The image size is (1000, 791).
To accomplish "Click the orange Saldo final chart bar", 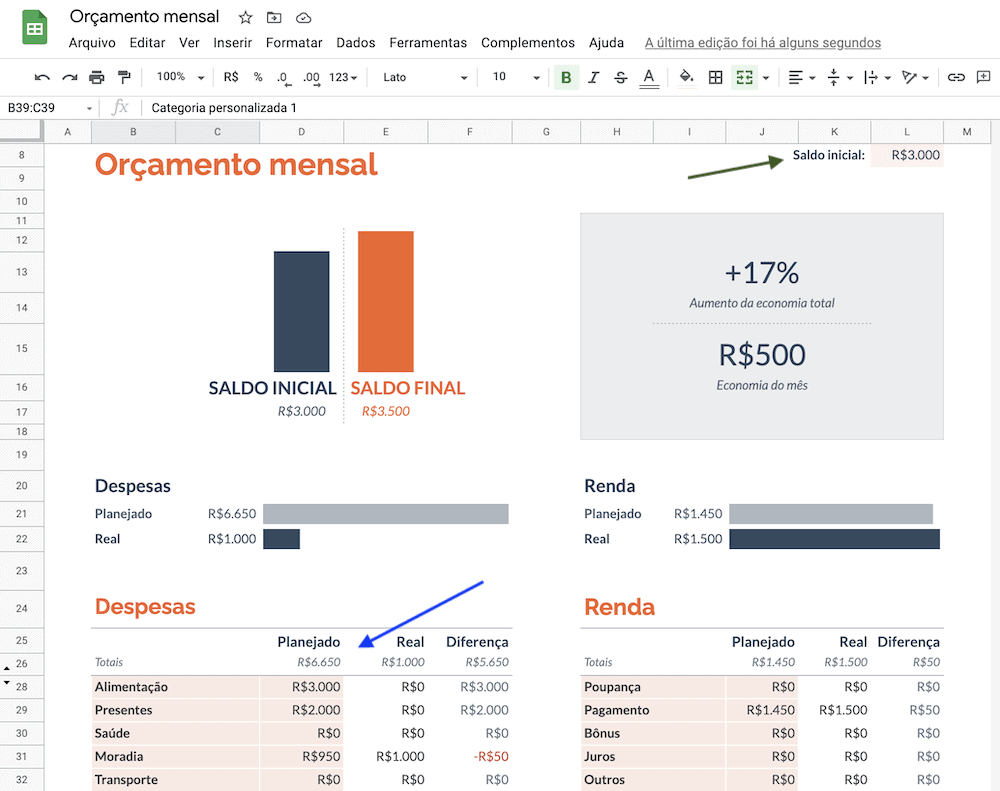I will tap(386, 302).
